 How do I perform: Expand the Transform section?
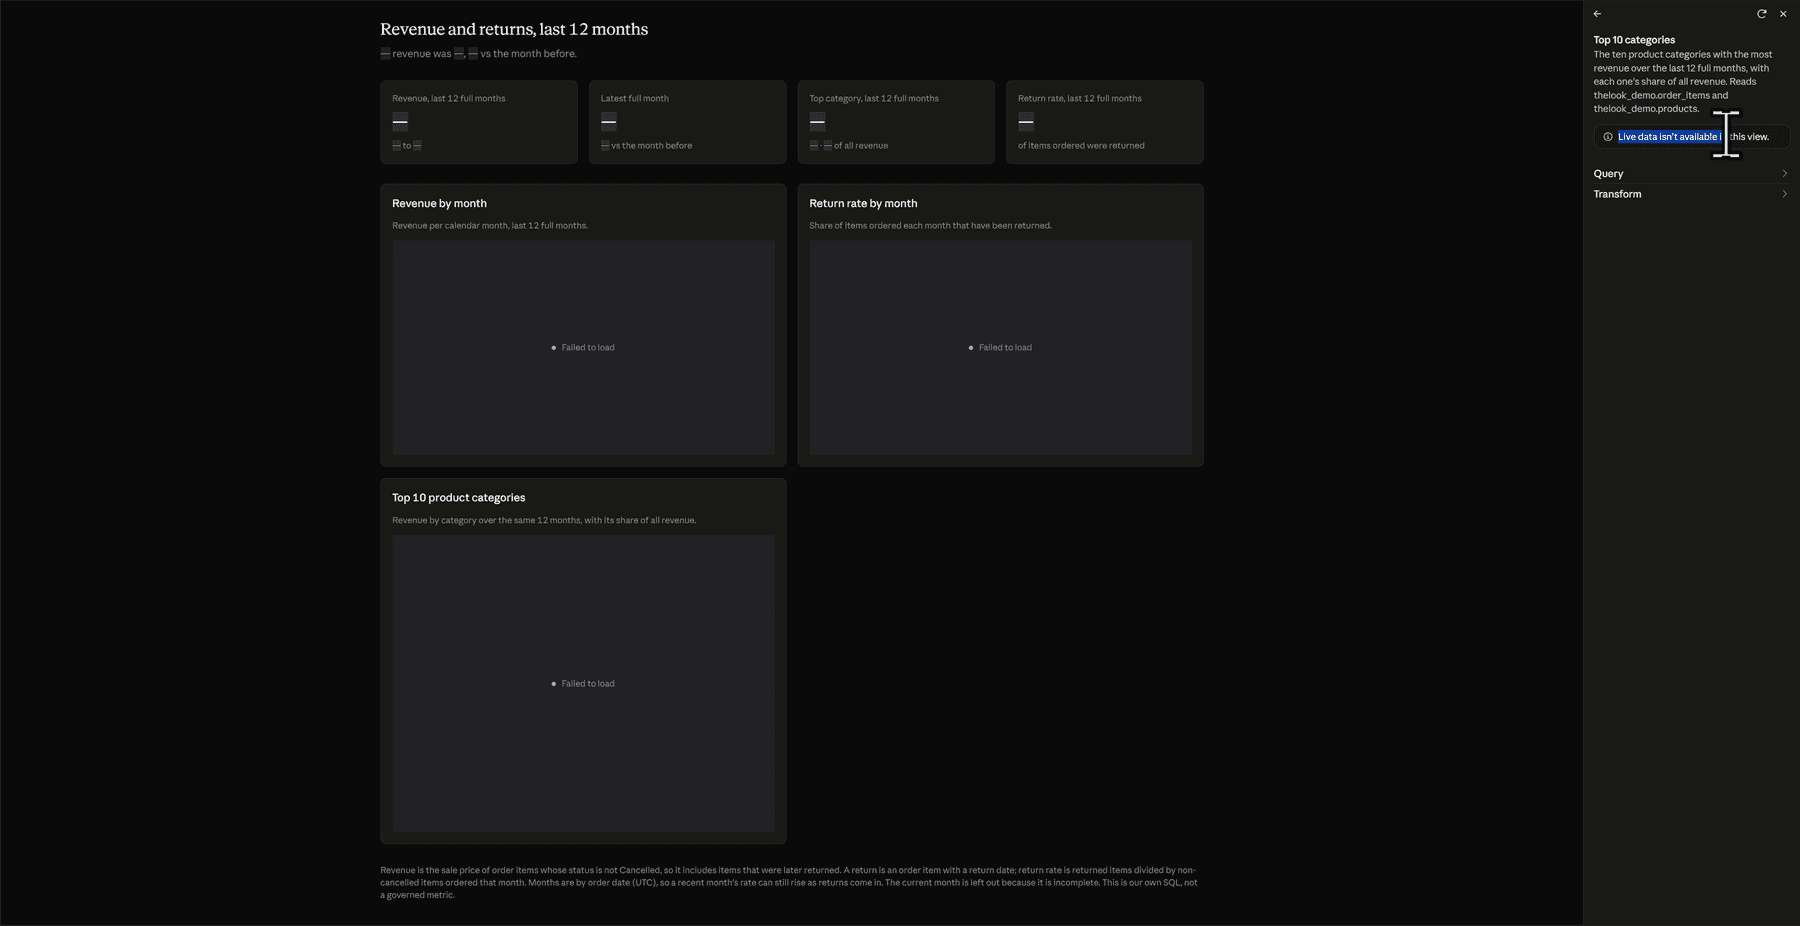(x=1690, y=194)
